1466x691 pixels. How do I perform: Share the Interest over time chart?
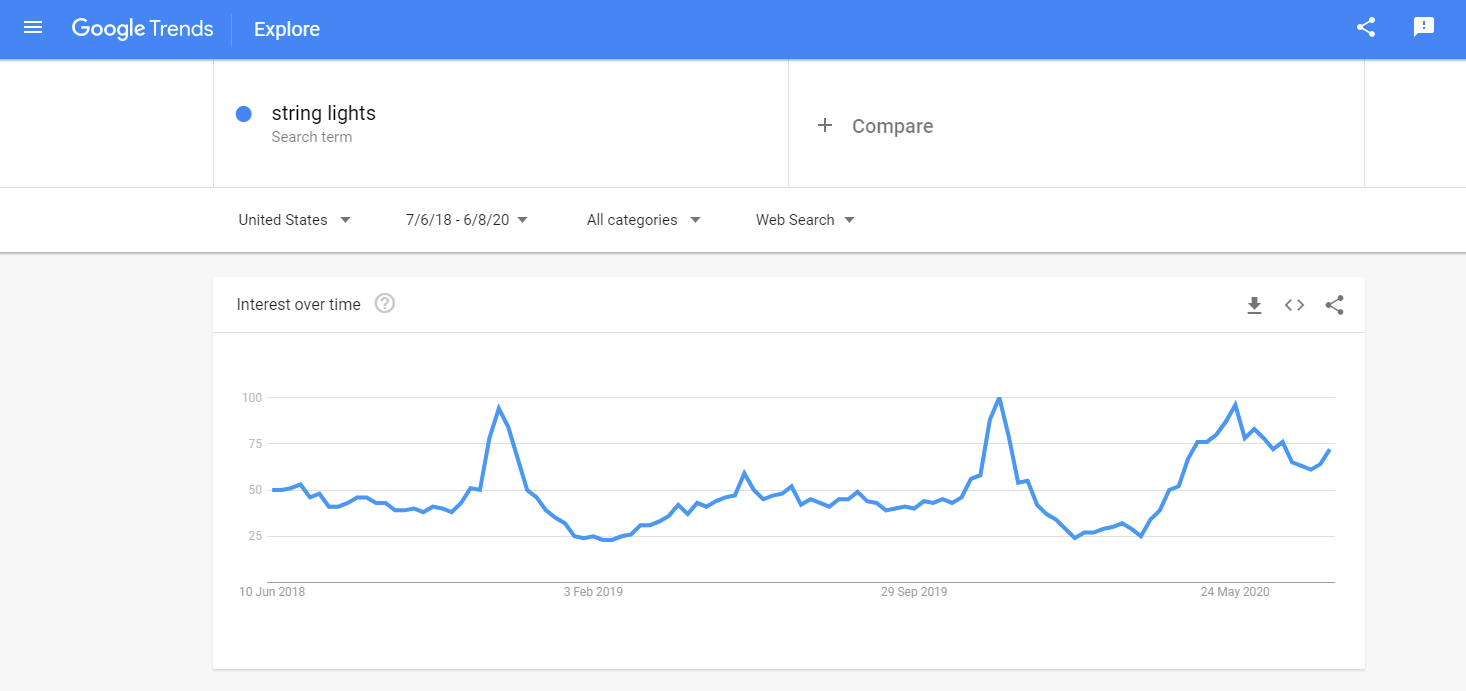tap(1334, 305)
